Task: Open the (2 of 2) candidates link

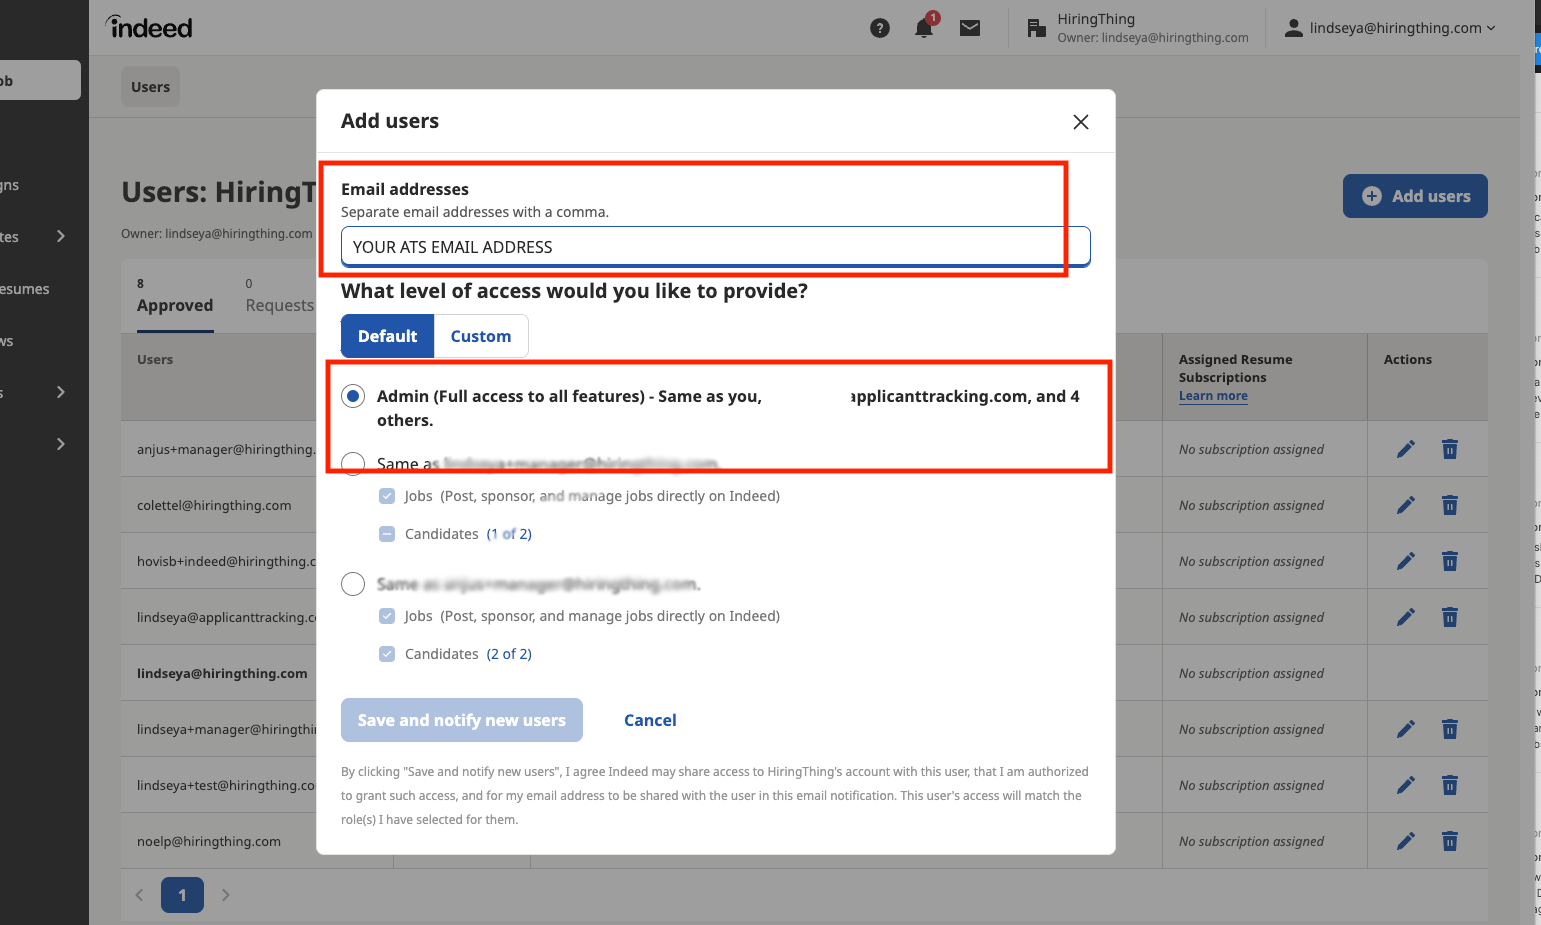Action: 509,654
